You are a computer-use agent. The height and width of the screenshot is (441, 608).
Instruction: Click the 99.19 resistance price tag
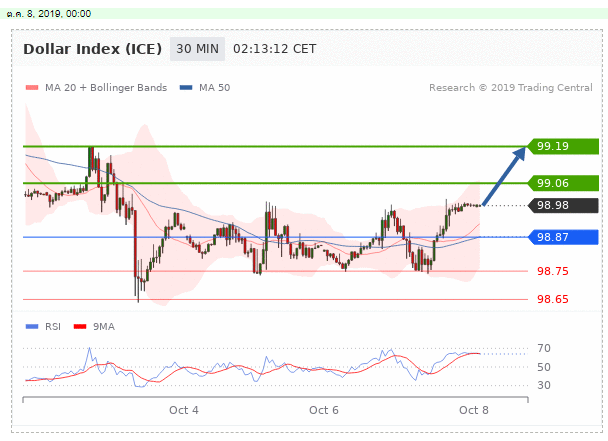pos(563,147)
